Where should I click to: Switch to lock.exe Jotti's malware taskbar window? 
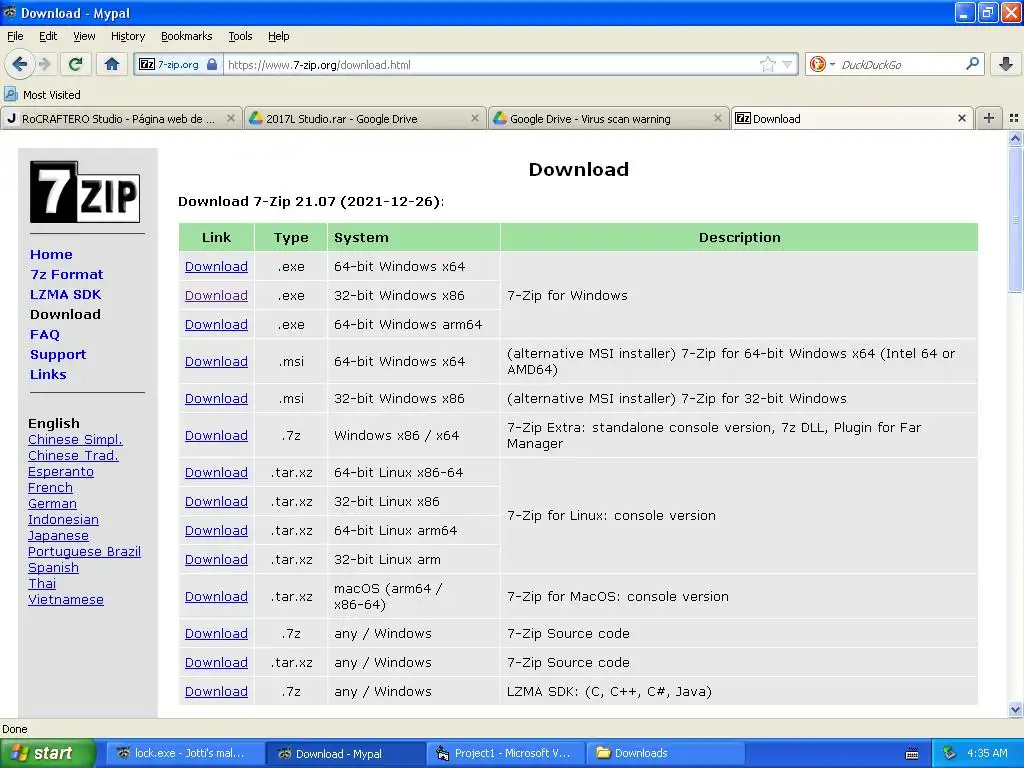[185, 754]
